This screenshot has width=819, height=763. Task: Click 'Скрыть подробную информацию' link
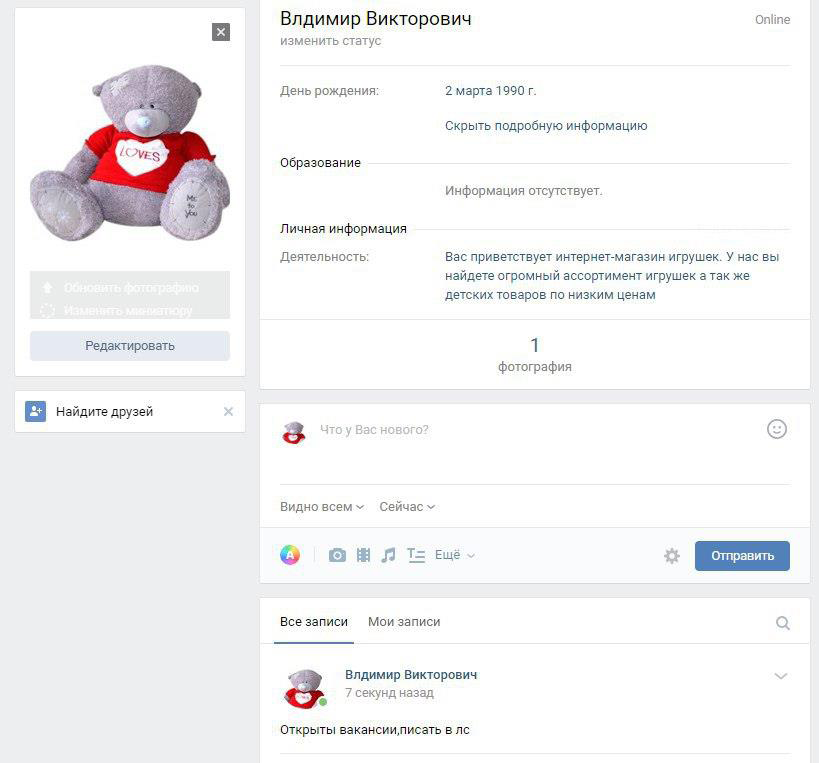click(x=546, y=126)
